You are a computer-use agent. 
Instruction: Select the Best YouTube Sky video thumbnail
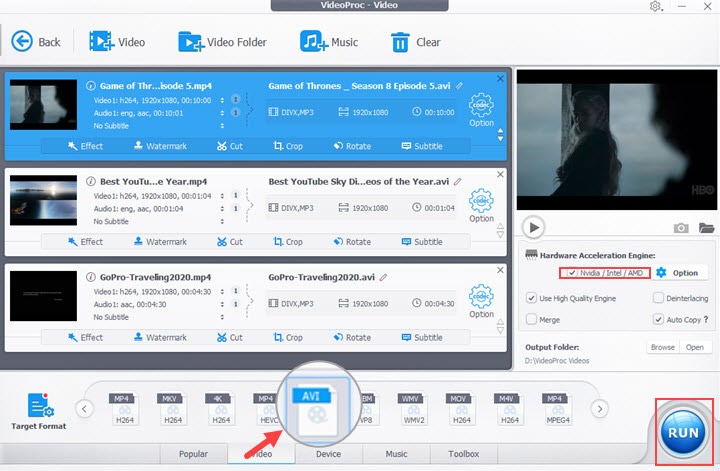[44, 200]
